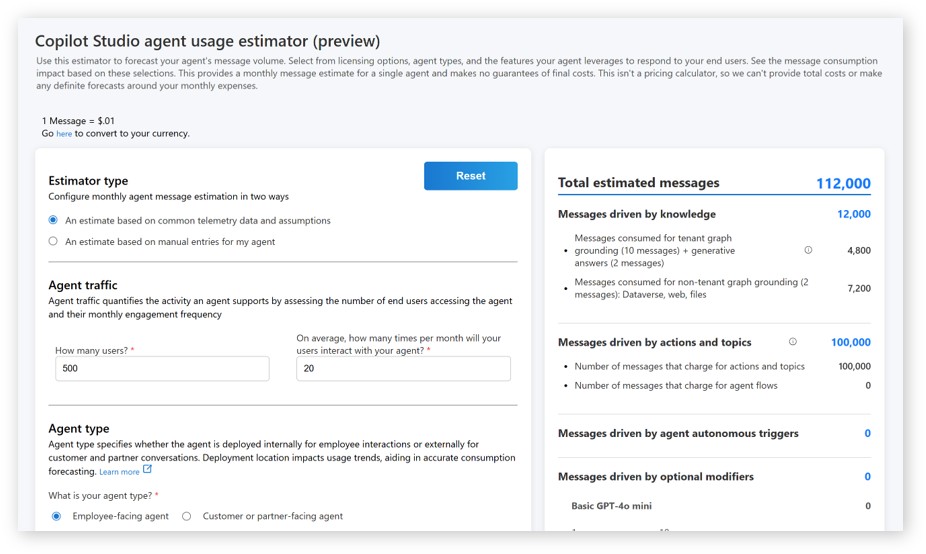Viewport: 926px width, 554px height.
Task: Choose Customer or partner-facing agent option
Action: 187,516
